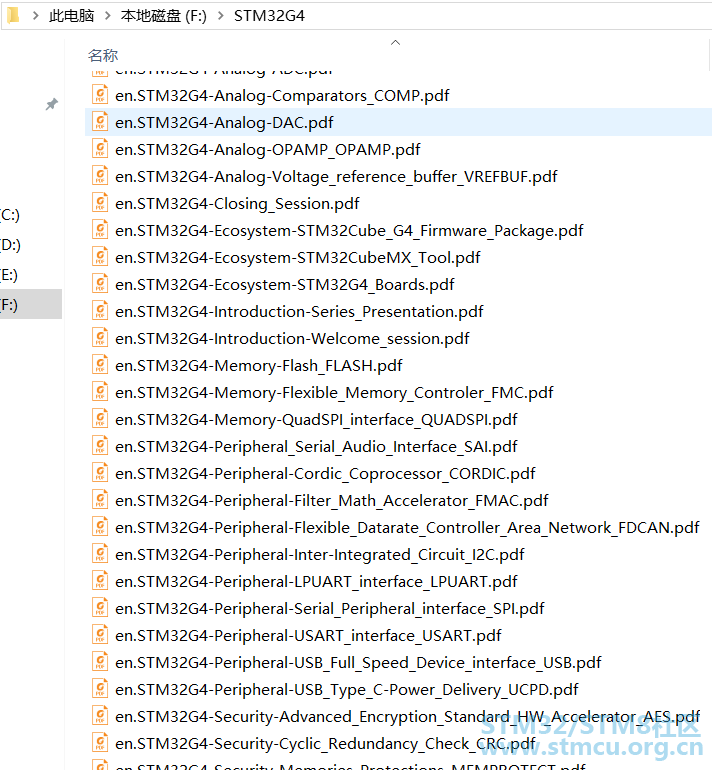Select en.STM32G4-Peripheral-USART_interface_USART.pdf name
Image resolution: width=712 pixels, height=770 pixels.
pos(308,635)
